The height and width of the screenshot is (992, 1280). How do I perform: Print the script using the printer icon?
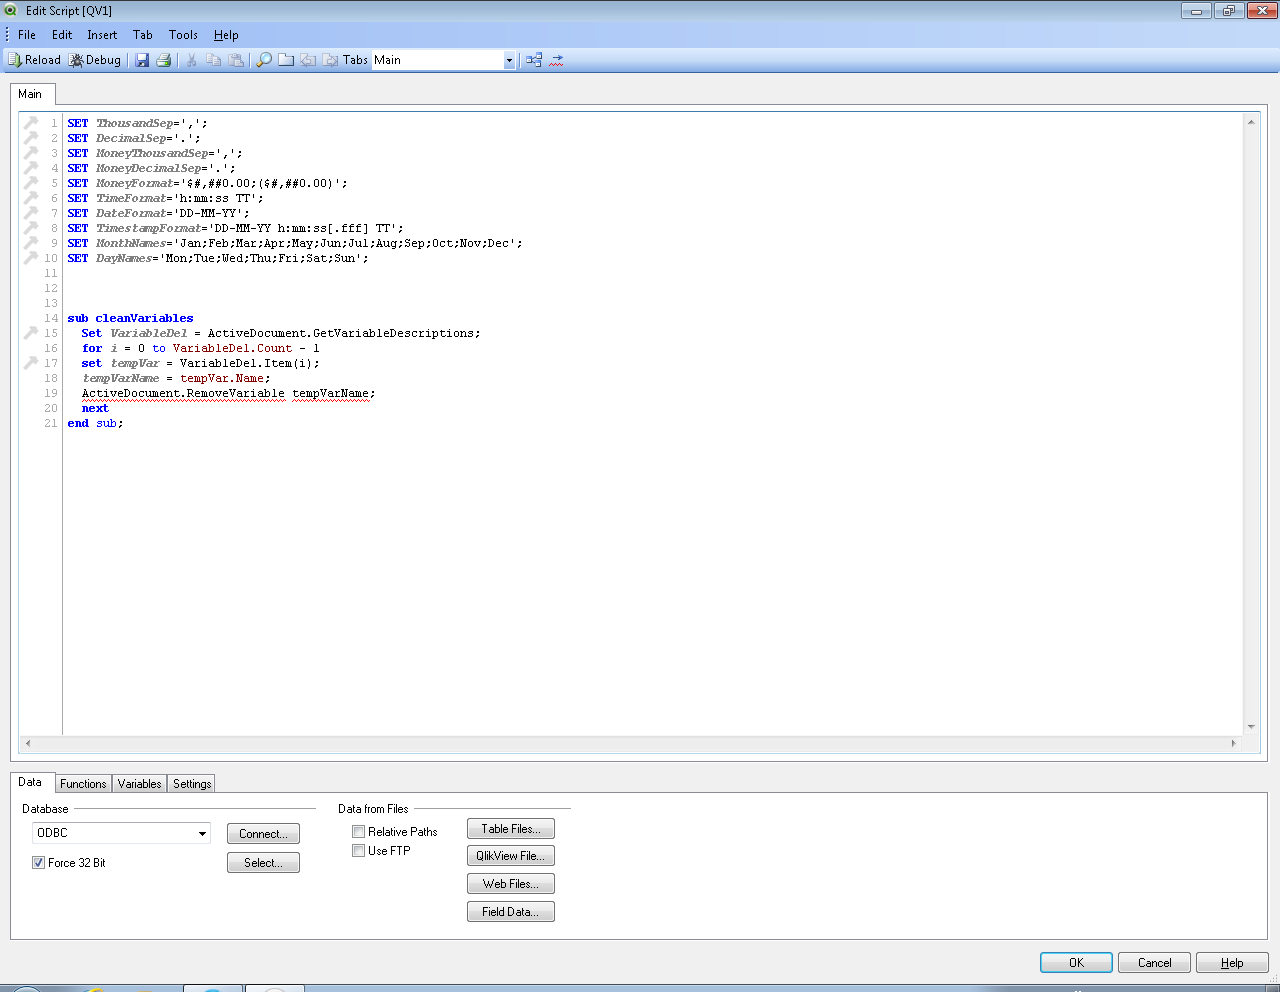click(163, 60)
